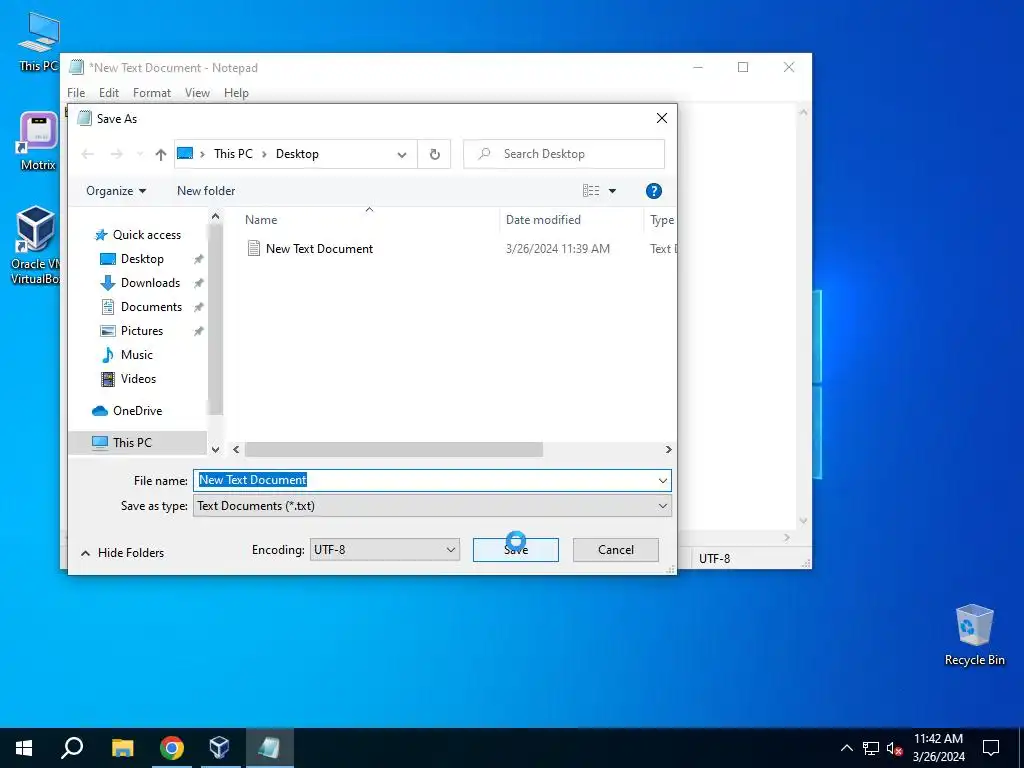Click the This PC desktop icon
This screenshot has width=1024, height=768.
(x=39, y=41)
